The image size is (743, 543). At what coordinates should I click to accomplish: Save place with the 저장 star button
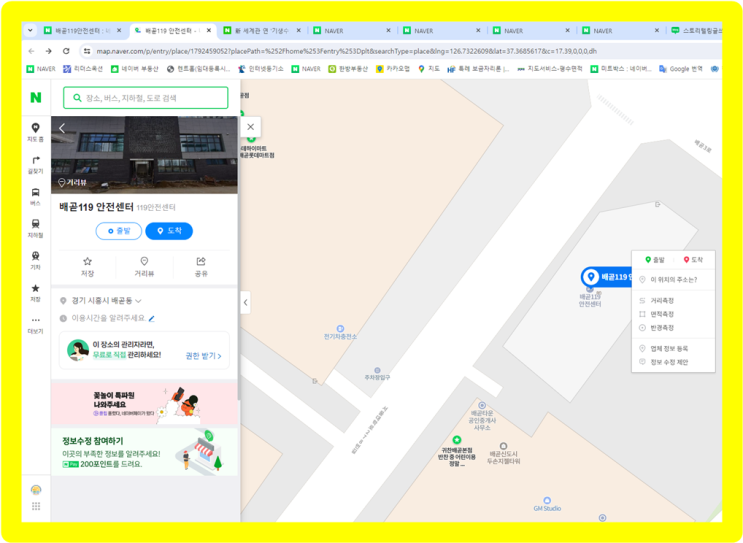[88, 267]
